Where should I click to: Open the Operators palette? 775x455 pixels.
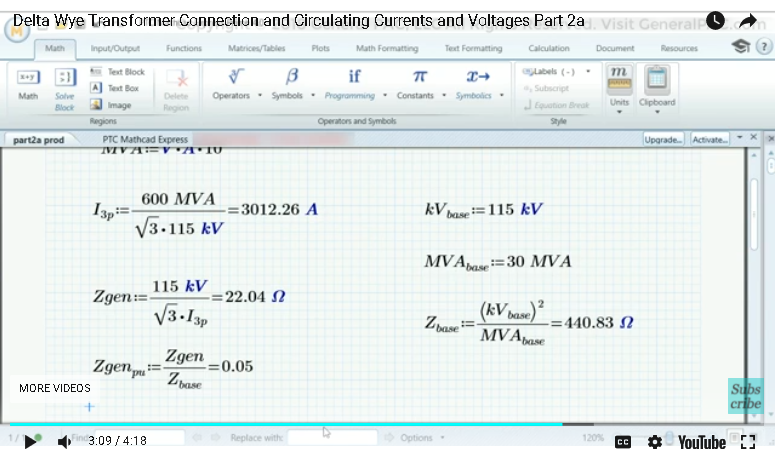(235, 76)
